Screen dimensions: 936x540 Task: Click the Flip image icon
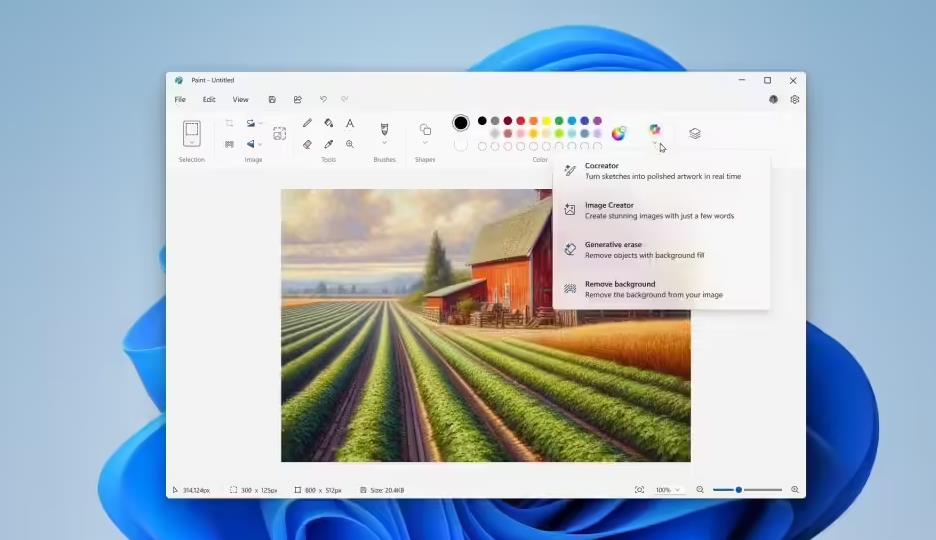[251, 144]
